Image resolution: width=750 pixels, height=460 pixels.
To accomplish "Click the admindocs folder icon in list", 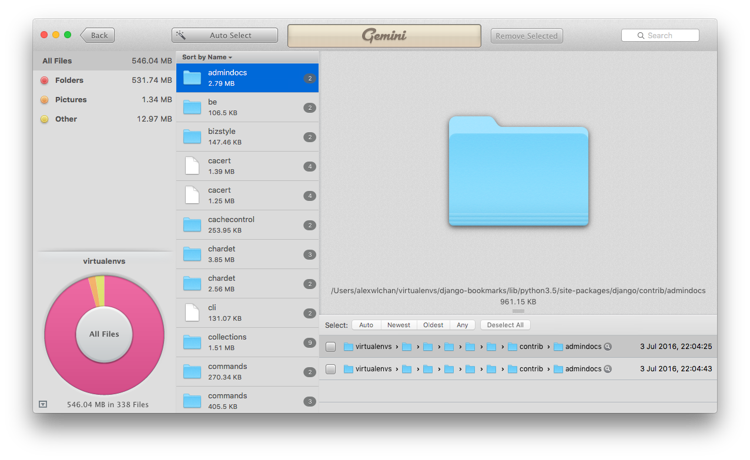I will [x=192, y=78].
